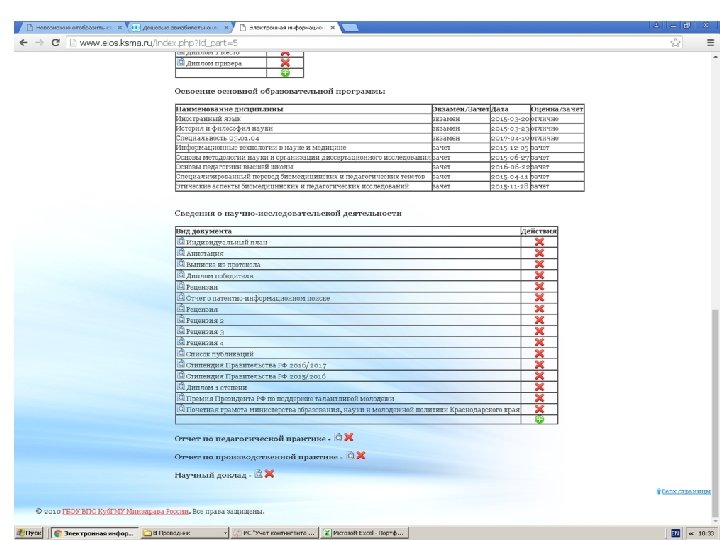Switch to Проводник in the taskbar
This screenshot has height=540, width=720.
tap(185, 533)
